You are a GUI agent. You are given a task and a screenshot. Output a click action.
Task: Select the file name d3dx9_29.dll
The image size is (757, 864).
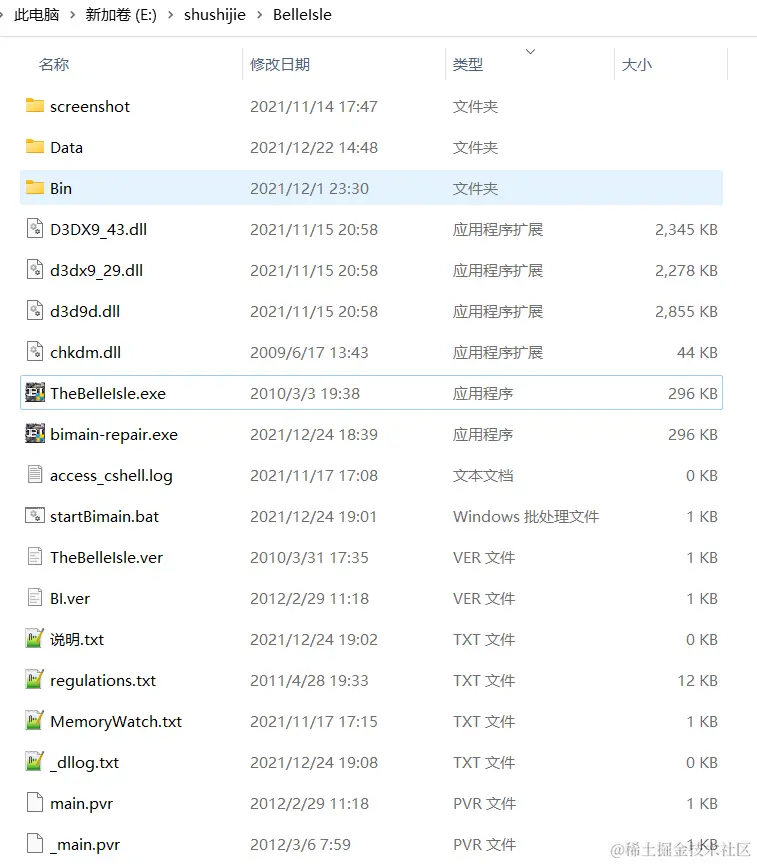[x=96, y=271]
